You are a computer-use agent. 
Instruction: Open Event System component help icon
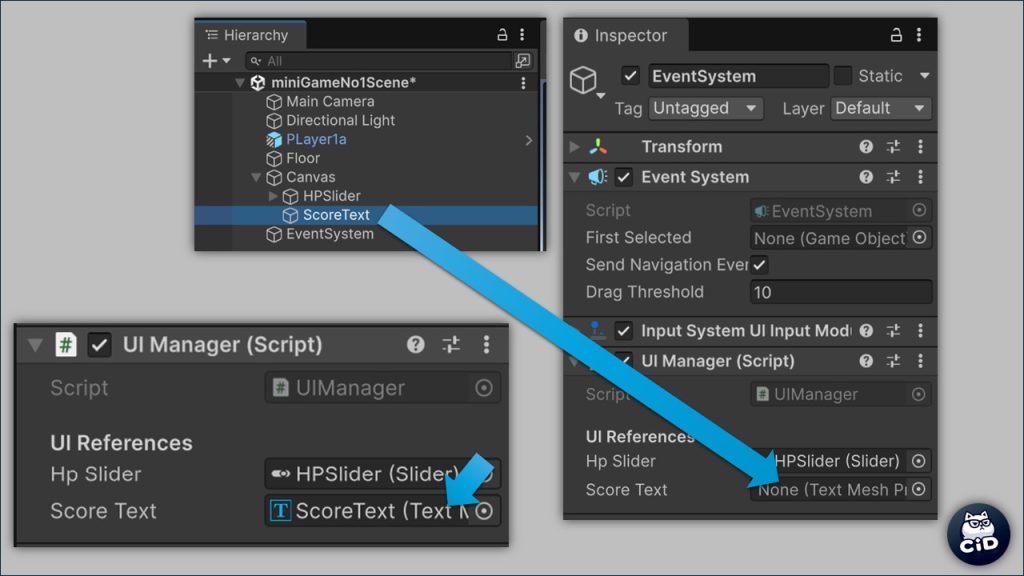[866, 177]
